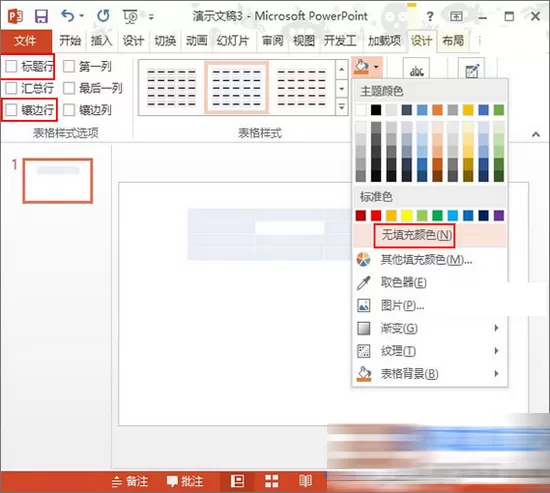Toggle the 镶边行 checkbox

11,110
